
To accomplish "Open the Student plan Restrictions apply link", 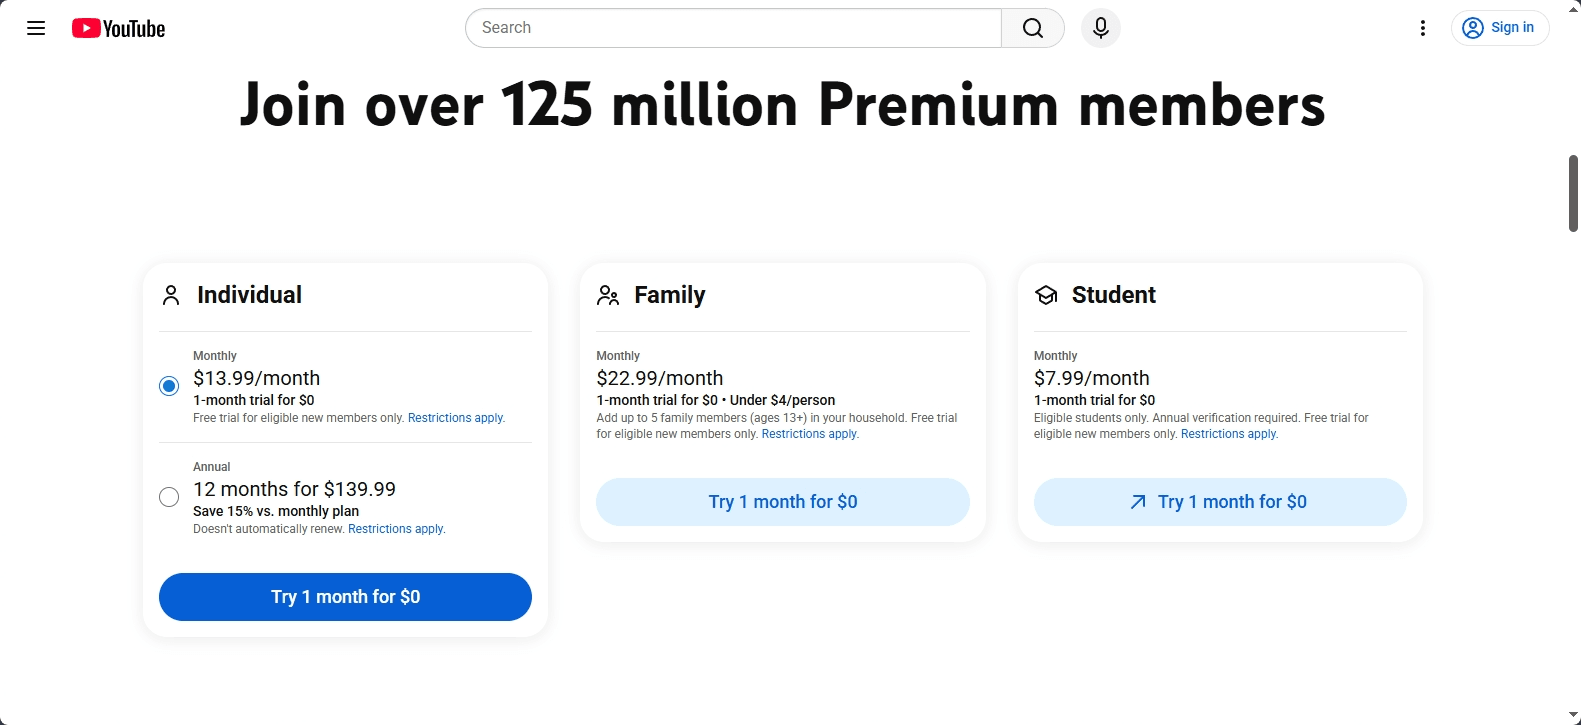I will (1228, 434).
